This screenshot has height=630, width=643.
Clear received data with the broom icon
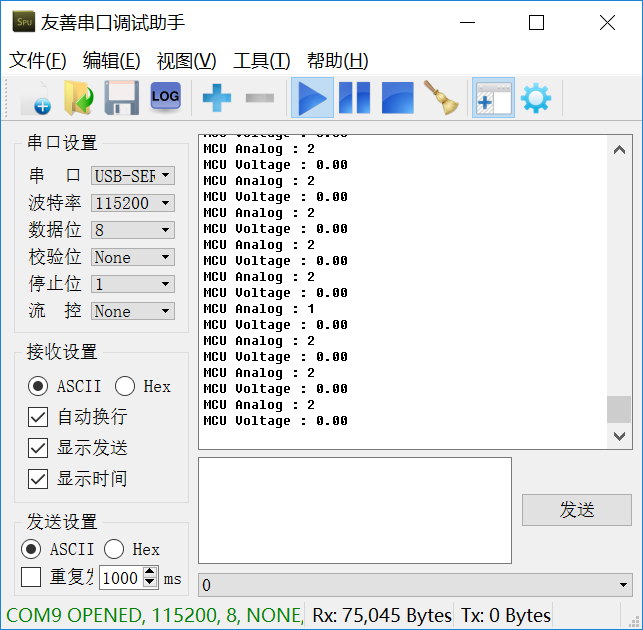pos(441,98)
